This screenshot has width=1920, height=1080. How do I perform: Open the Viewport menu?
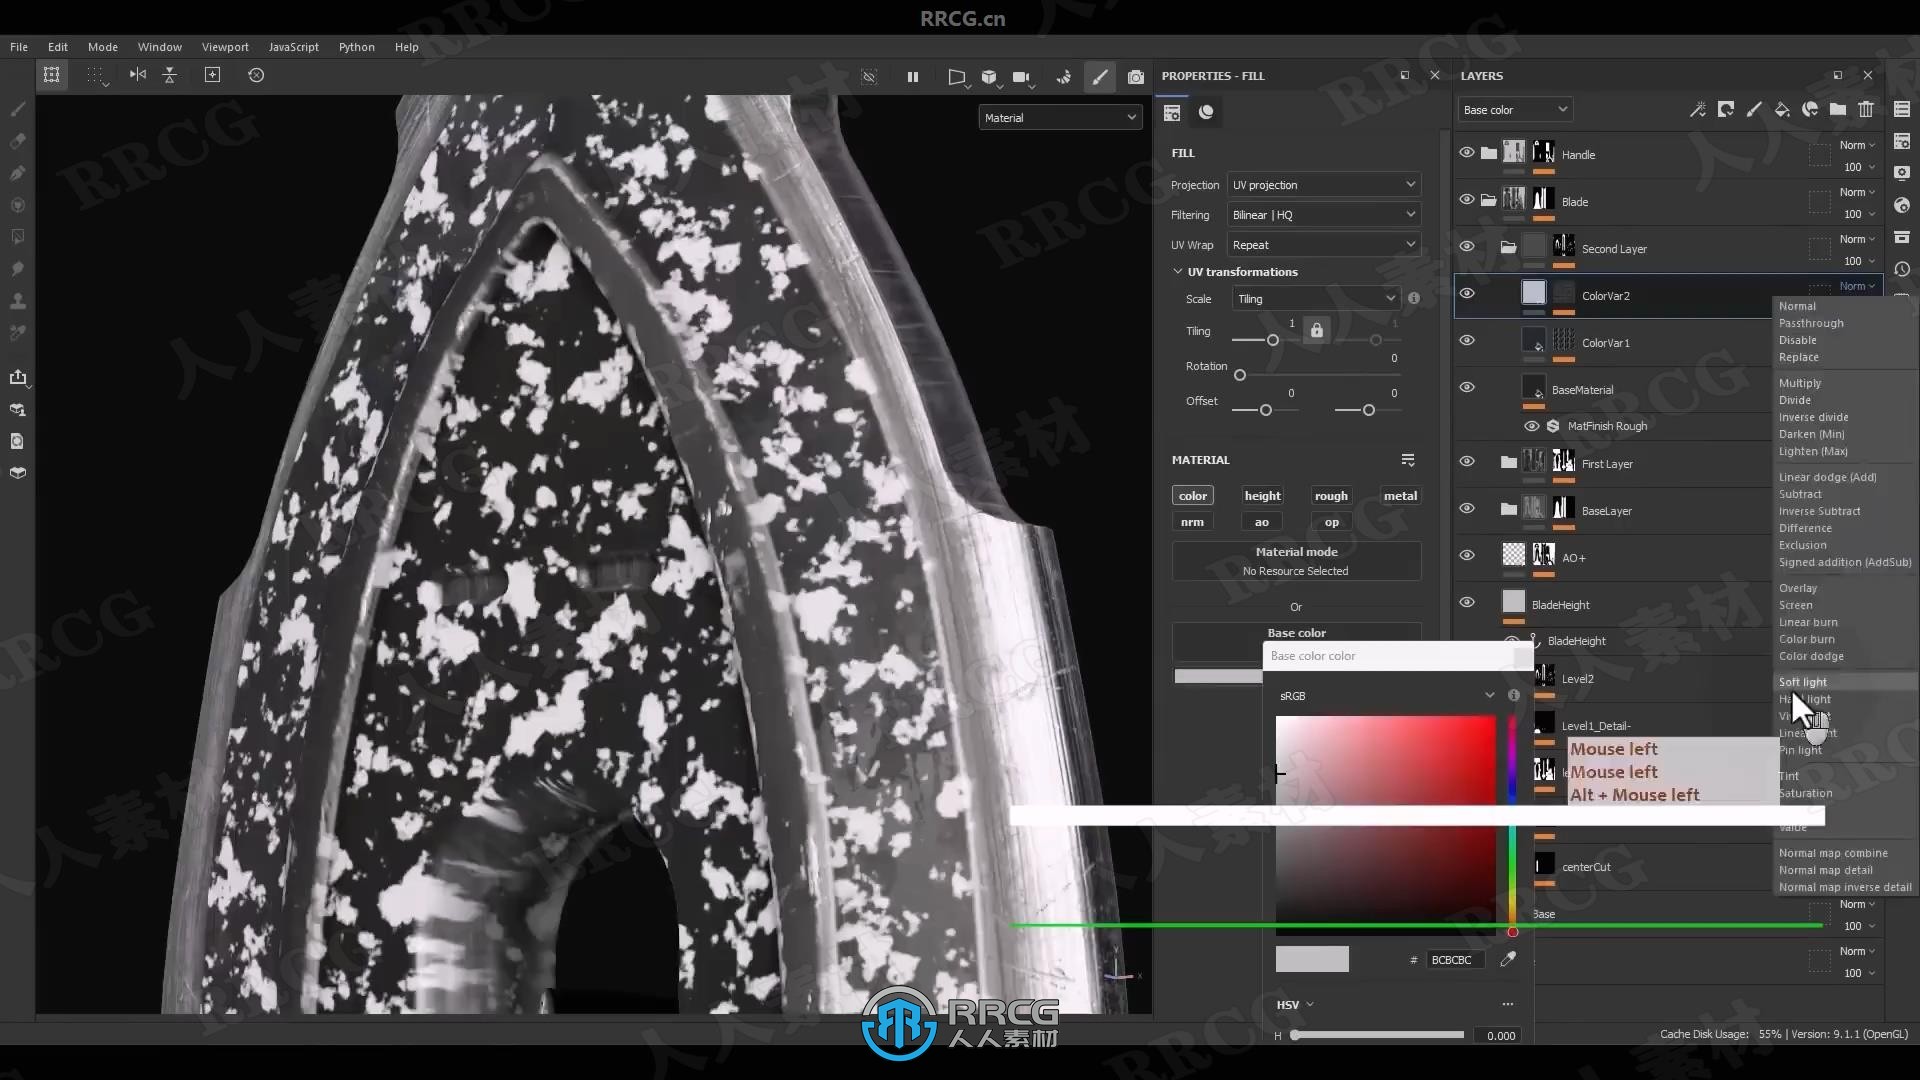[x=225, y=47]
